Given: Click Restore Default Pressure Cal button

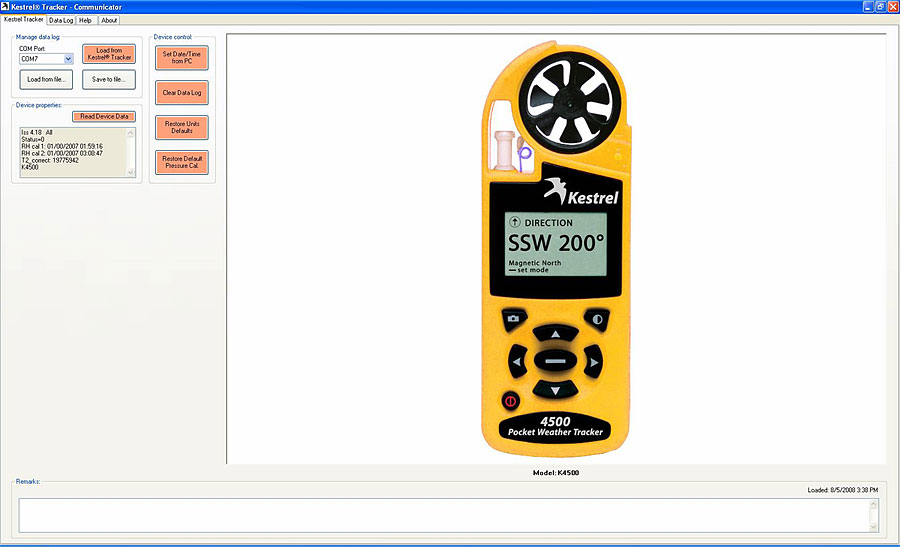Looking at the screenshot, I should point(181,162).
